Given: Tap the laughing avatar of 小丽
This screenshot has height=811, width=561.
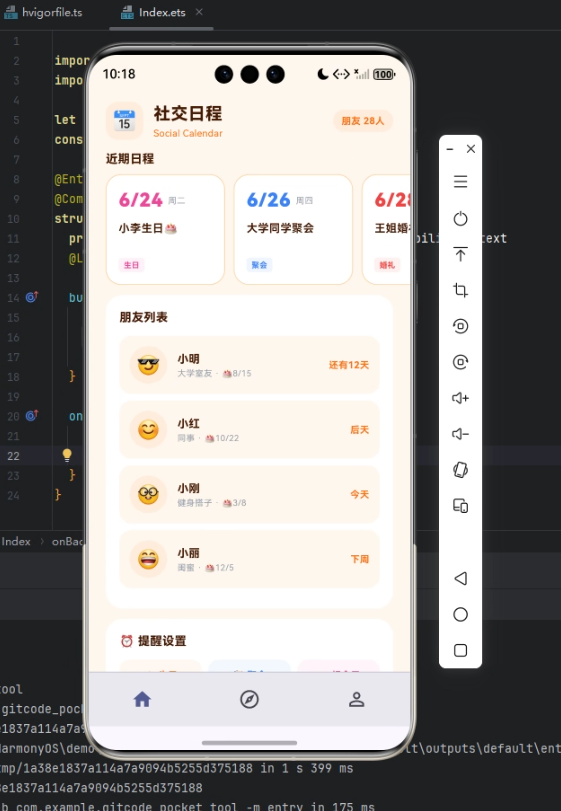Looking at the screenshot, I should (x=148, y=559).
